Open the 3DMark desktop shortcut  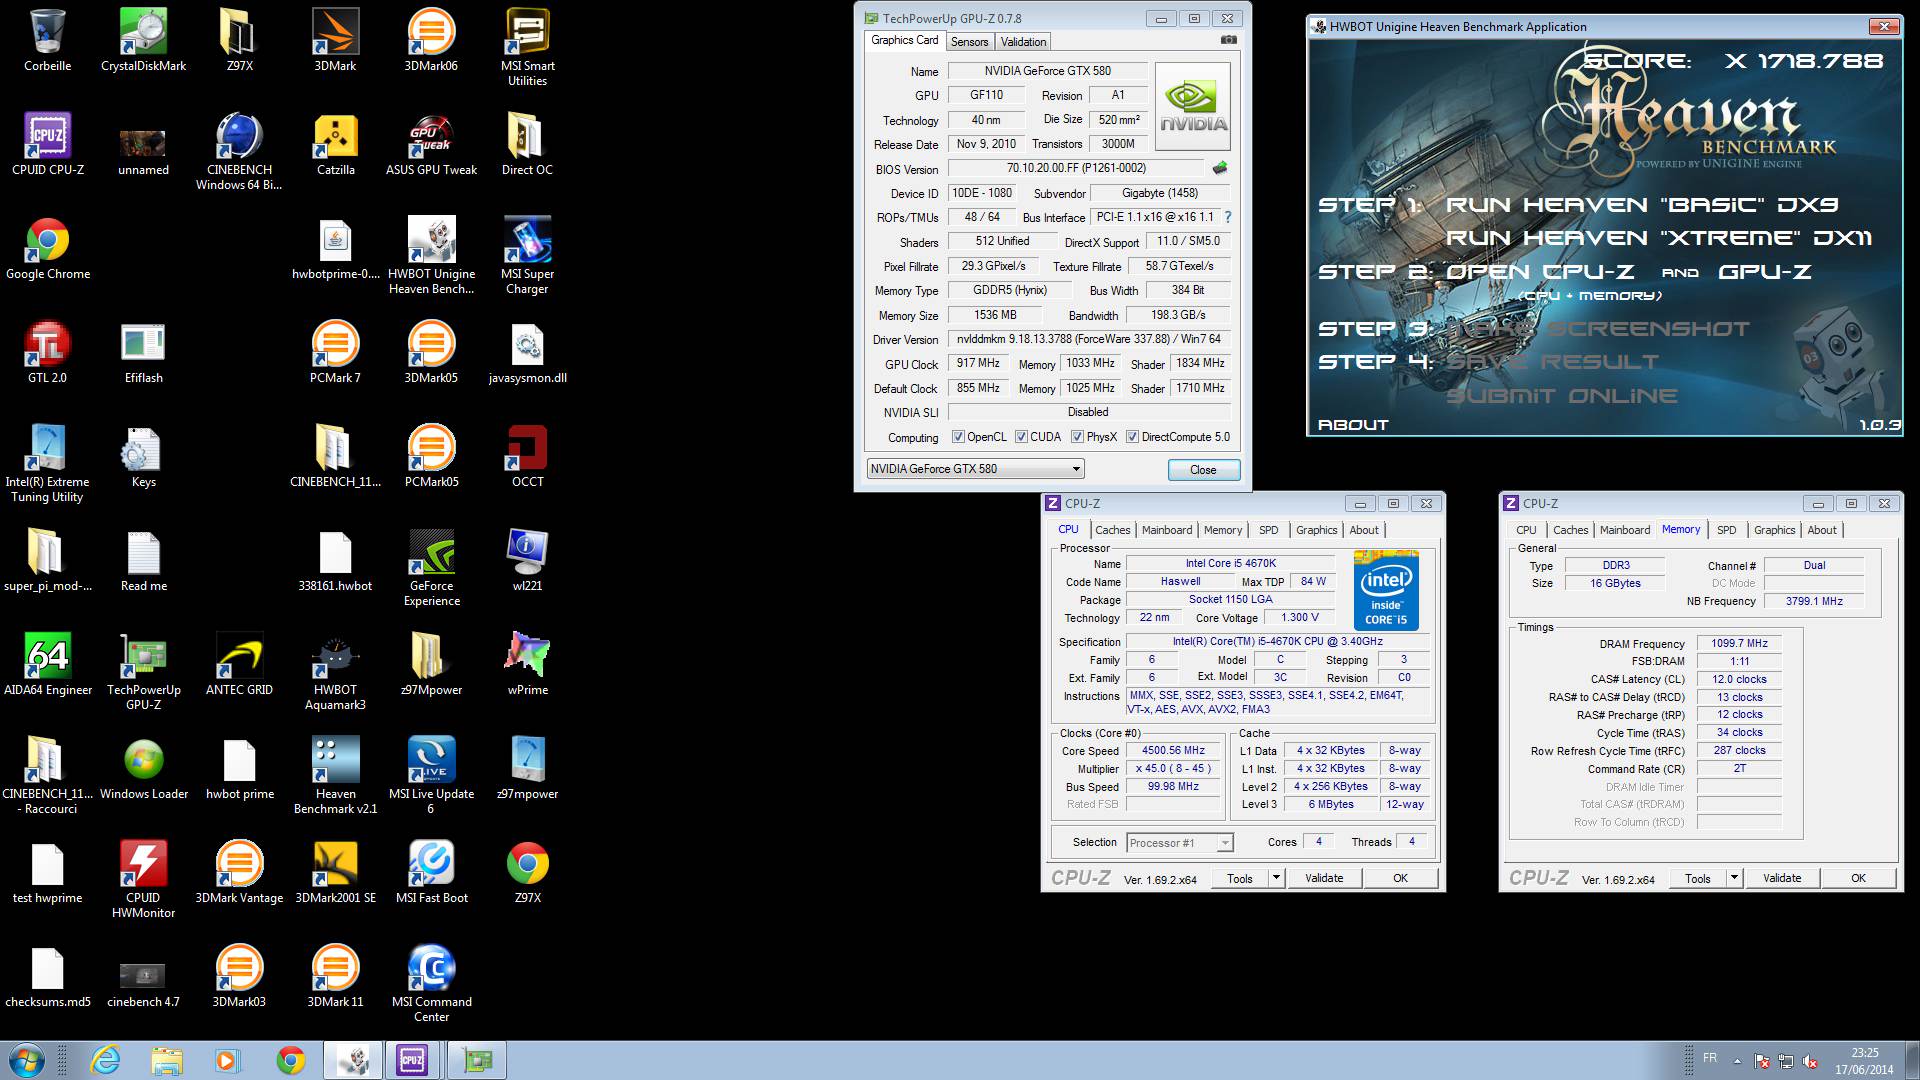(x=335, y=40)
